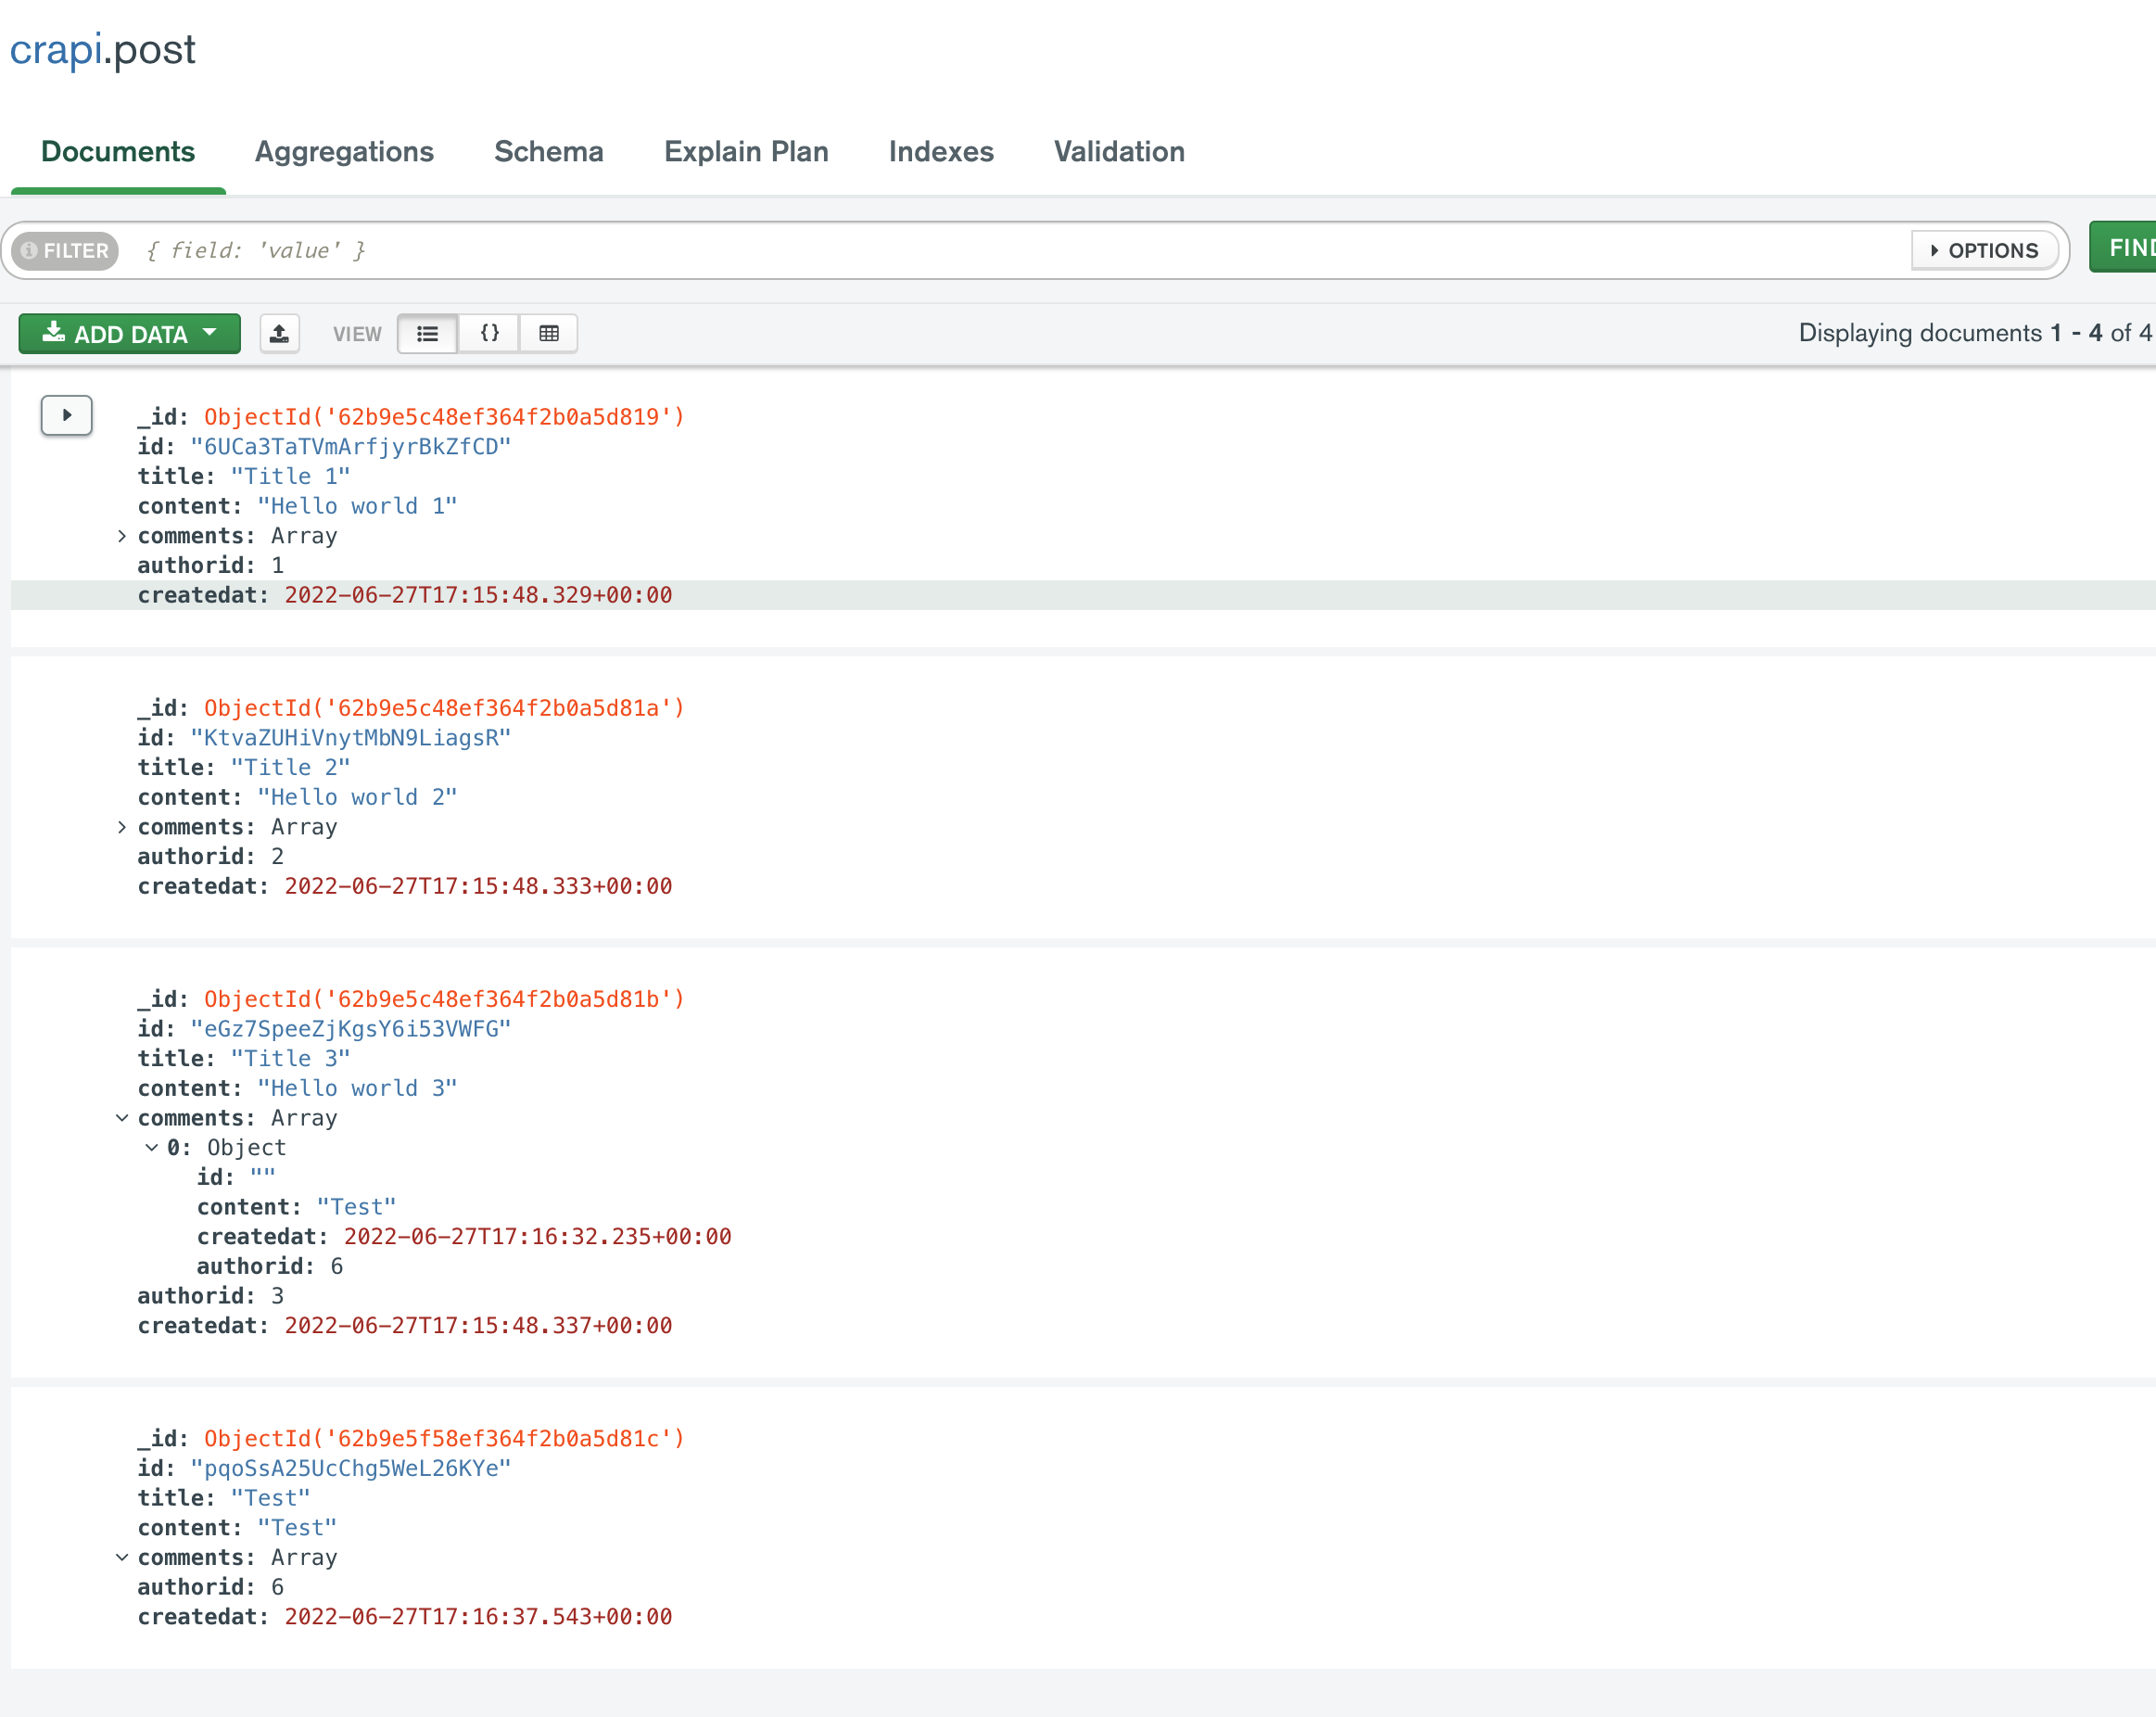This screenshot has width=2156, height=1717.
Task: Collapse comments array of Test post
Action: pos(122,1557)
